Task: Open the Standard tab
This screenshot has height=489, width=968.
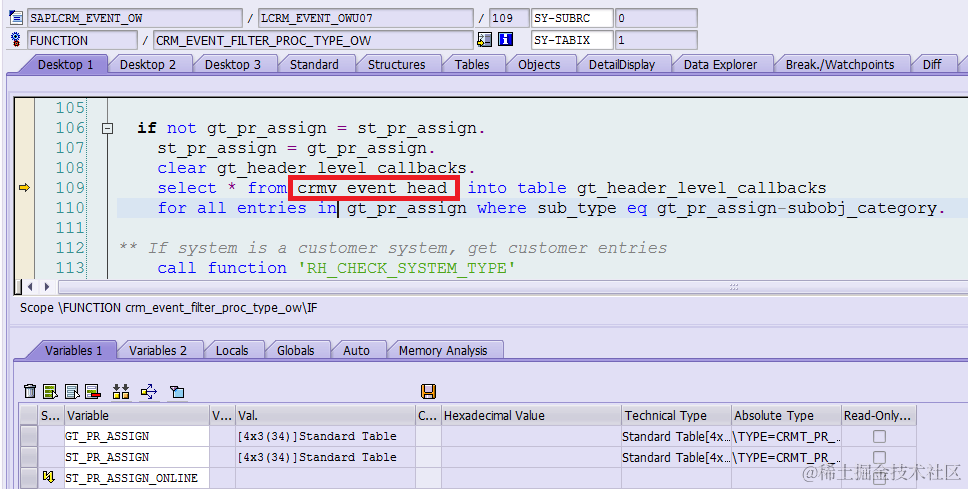Action: tap(314, 64)
